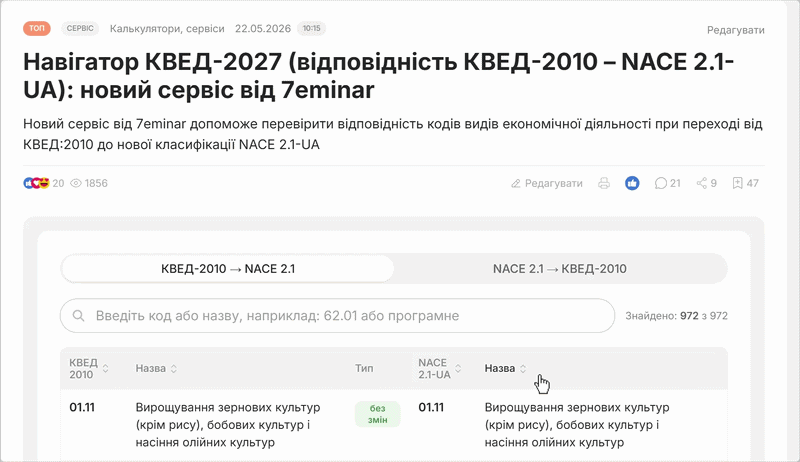Click the 10:15 time badge
Screen dimensions: 800x462
[x=311, y=28]
